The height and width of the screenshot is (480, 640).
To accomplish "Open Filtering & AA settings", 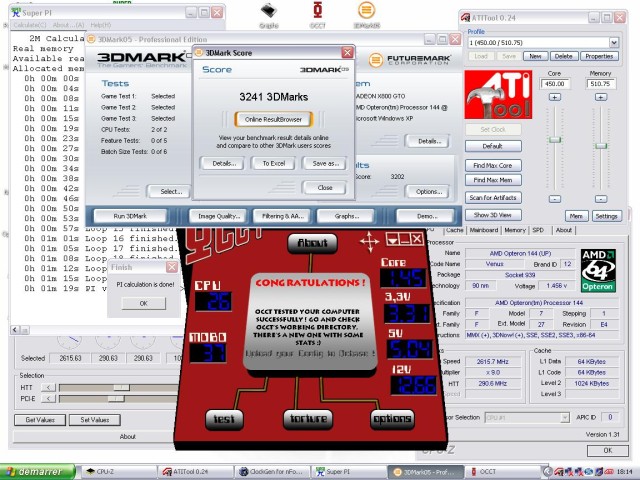I will [282, 216].
